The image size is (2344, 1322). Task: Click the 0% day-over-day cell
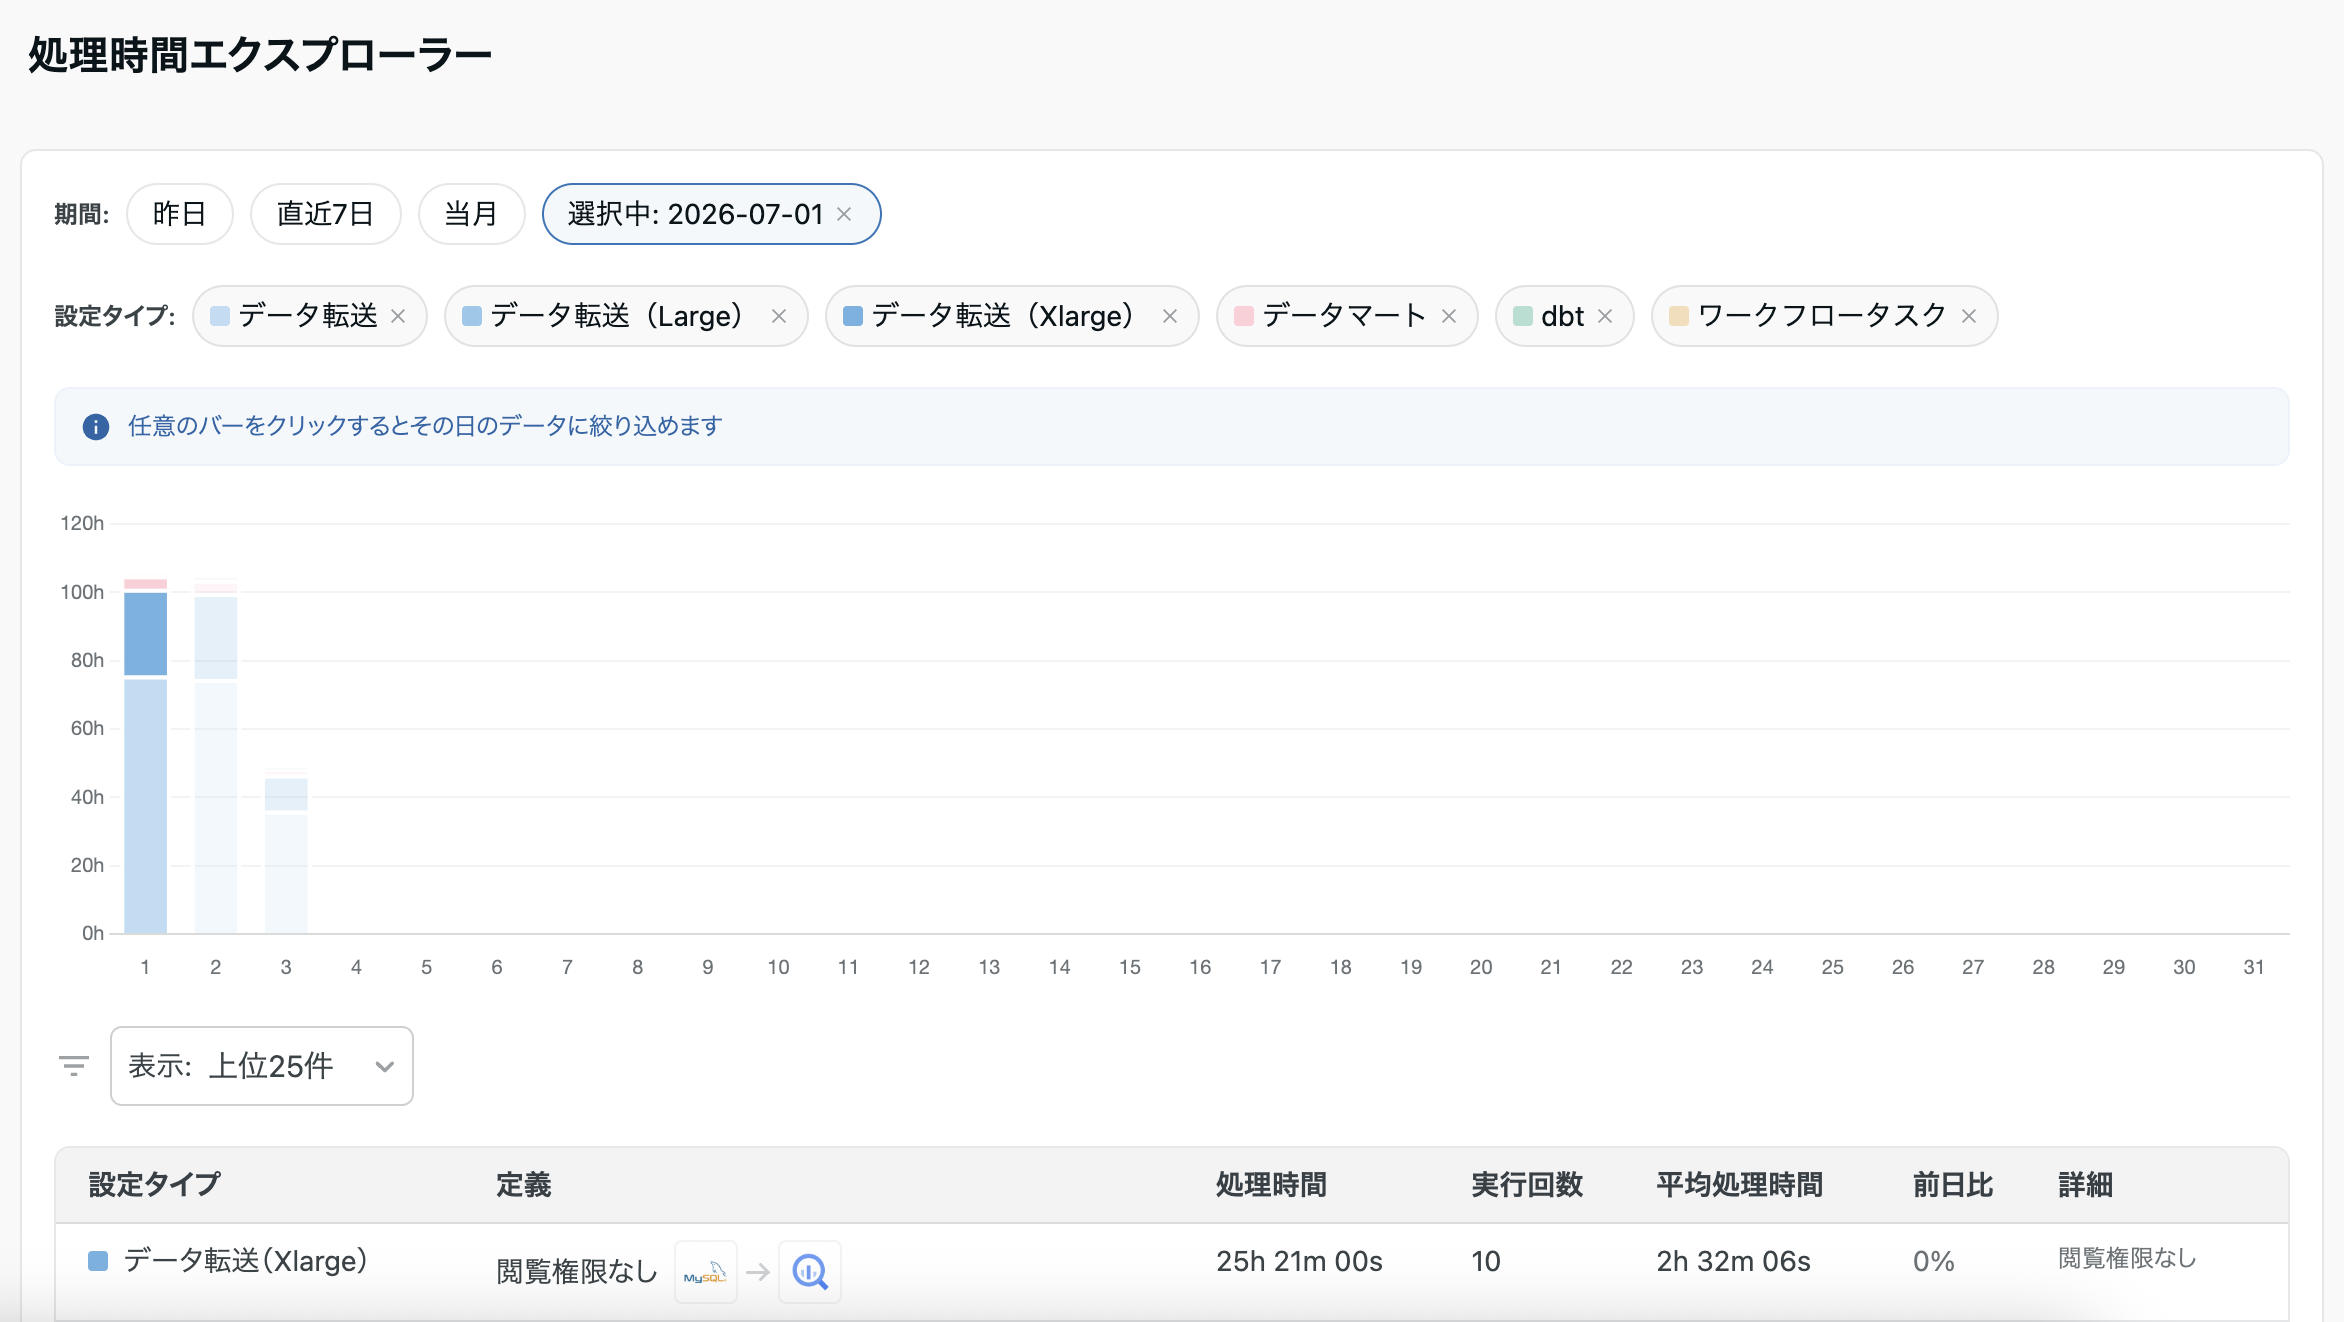coord(1933,1261)
